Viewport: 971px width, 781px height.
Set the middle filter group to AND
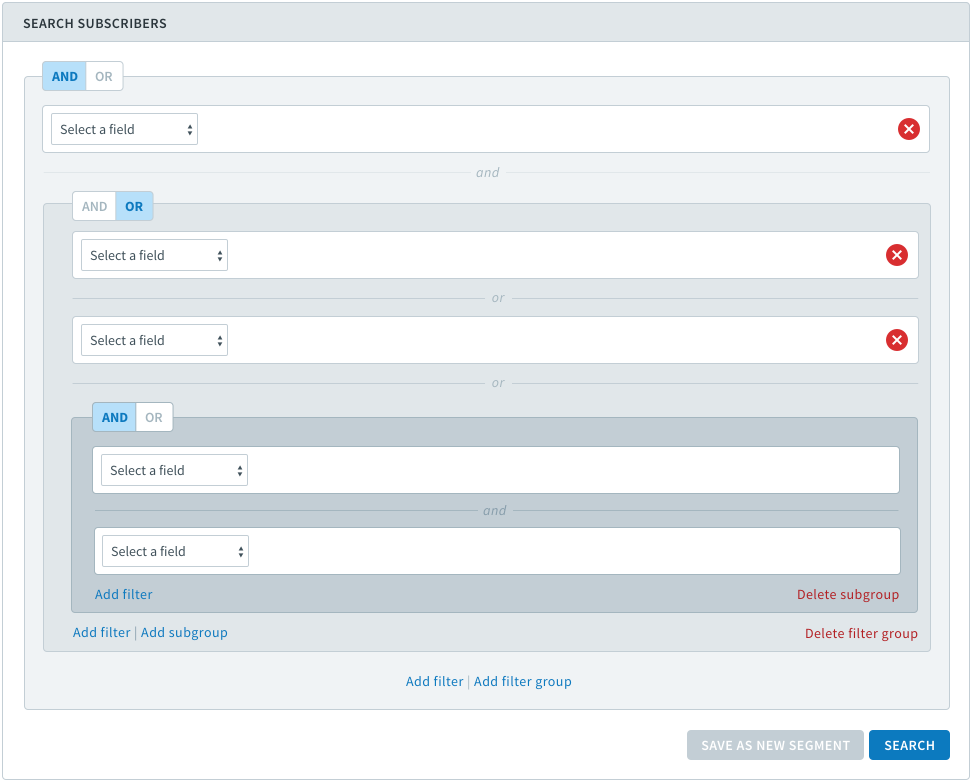pyautogui.click(x=94, y=206)
